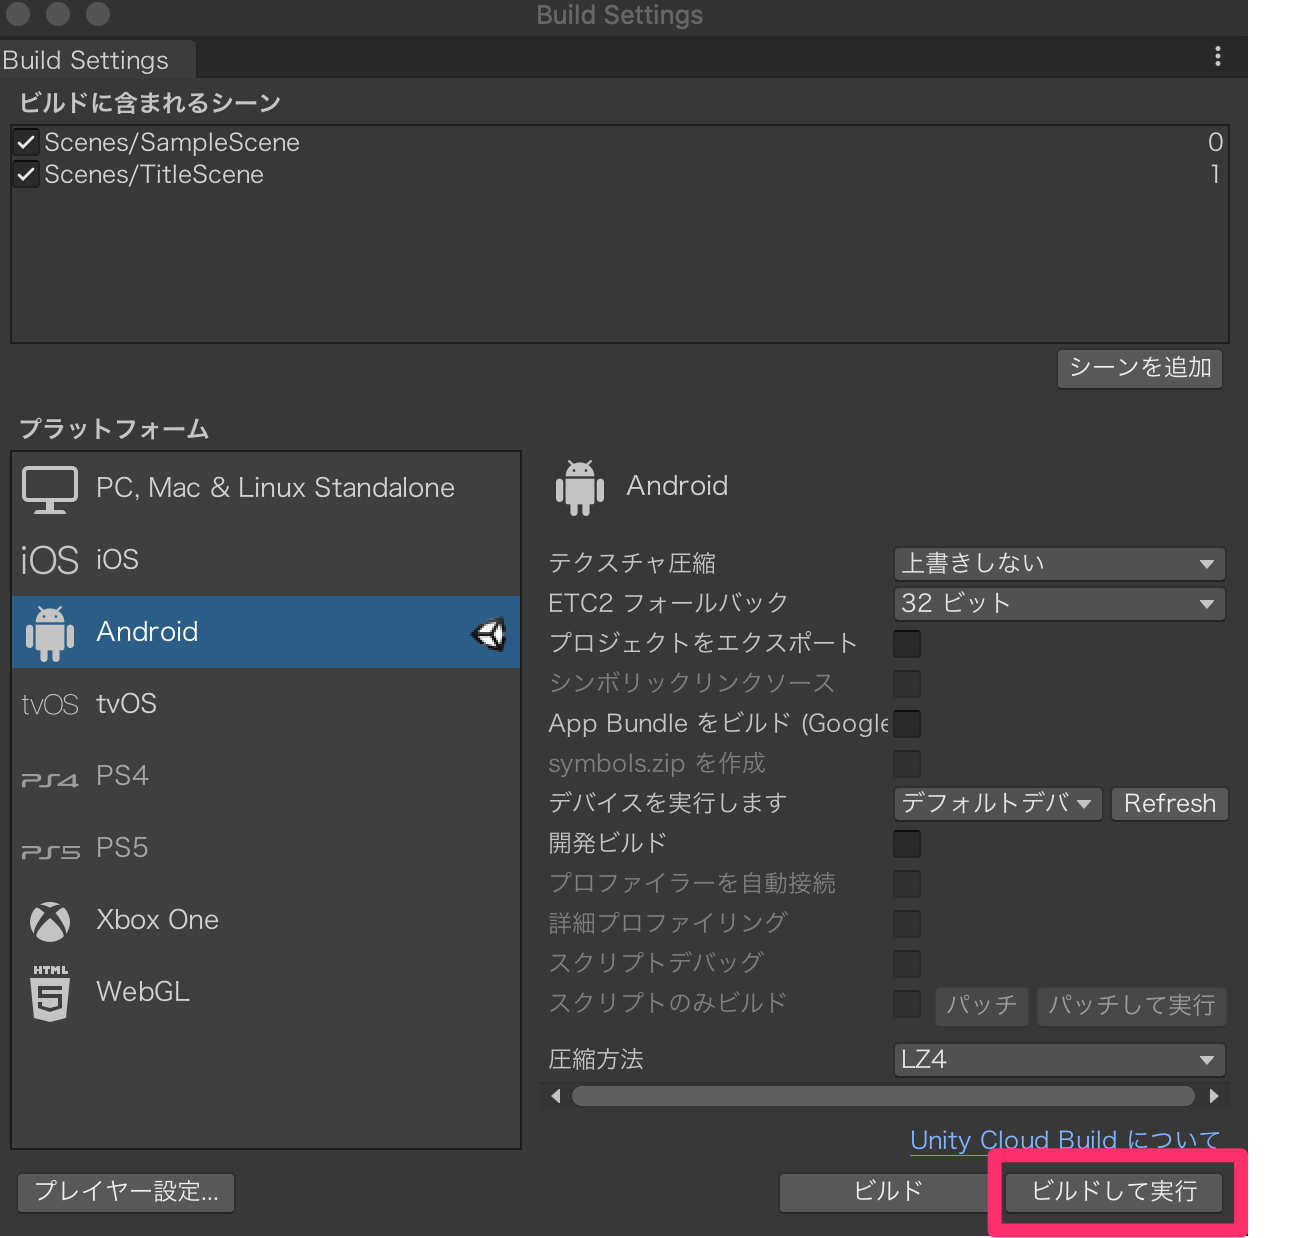Select PS5 platform row
Screen dimensions: 1290x1238
click(x=266, y=848)
